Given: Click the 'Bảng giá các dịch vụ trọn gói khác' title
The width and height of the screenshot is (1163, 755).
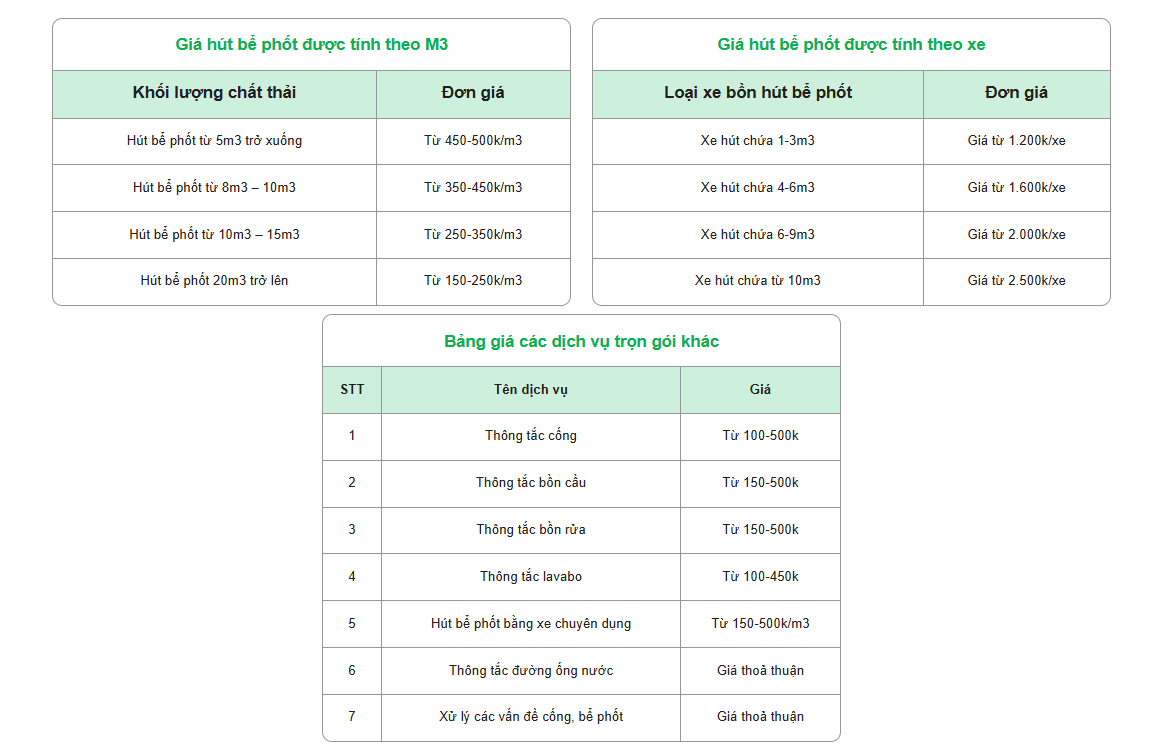Looking at the screenshot, I should point(581,342).
